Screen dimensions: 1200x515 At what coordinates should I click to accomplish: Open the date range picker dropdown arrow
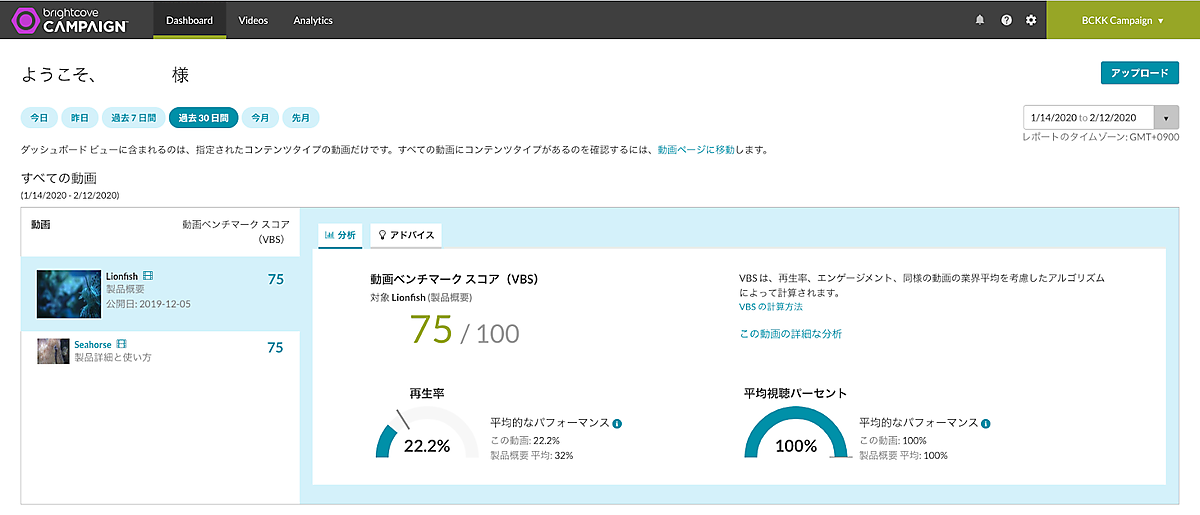(1167, 117)
